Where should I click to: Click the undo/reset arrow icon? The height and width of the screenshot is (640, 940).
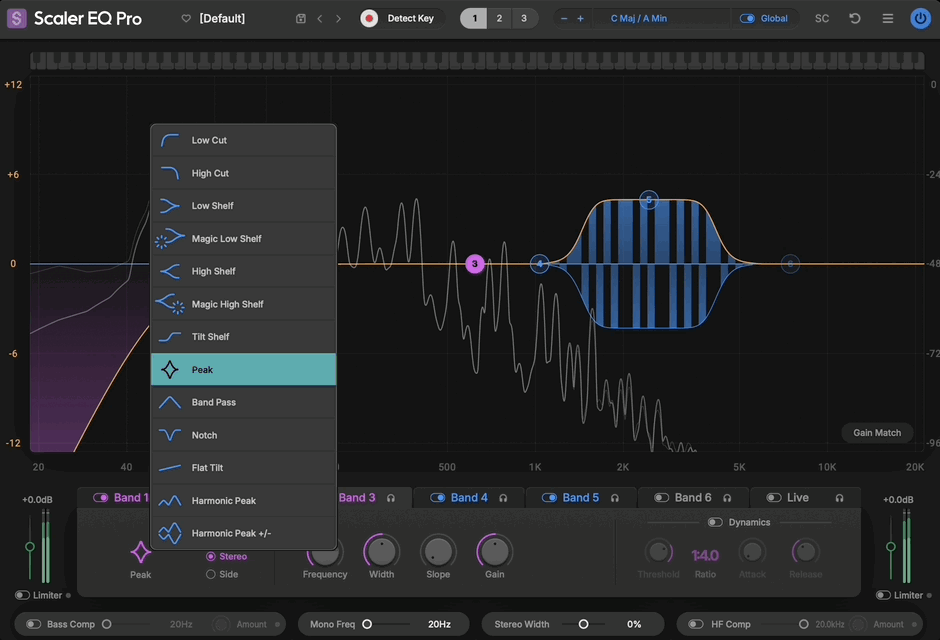point(855,19)
